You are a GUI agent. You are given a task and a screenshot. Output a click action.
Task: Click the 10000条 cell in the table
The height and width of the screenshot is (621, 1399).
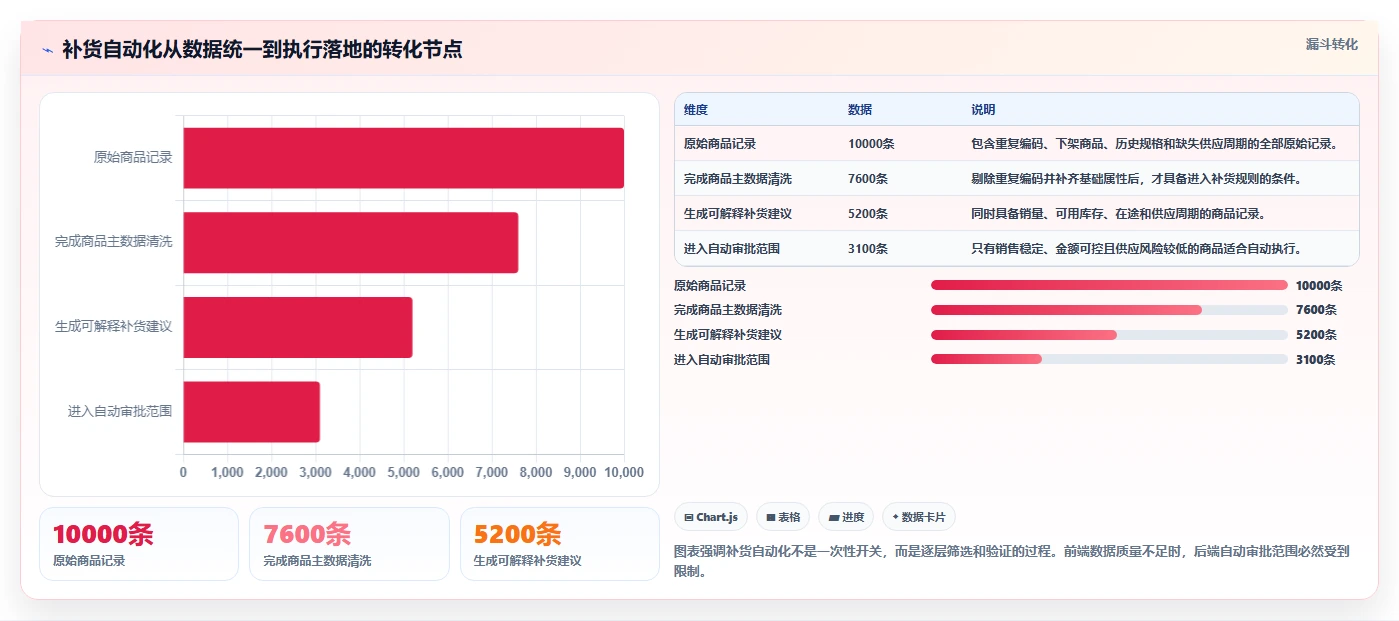pos(871,143)
